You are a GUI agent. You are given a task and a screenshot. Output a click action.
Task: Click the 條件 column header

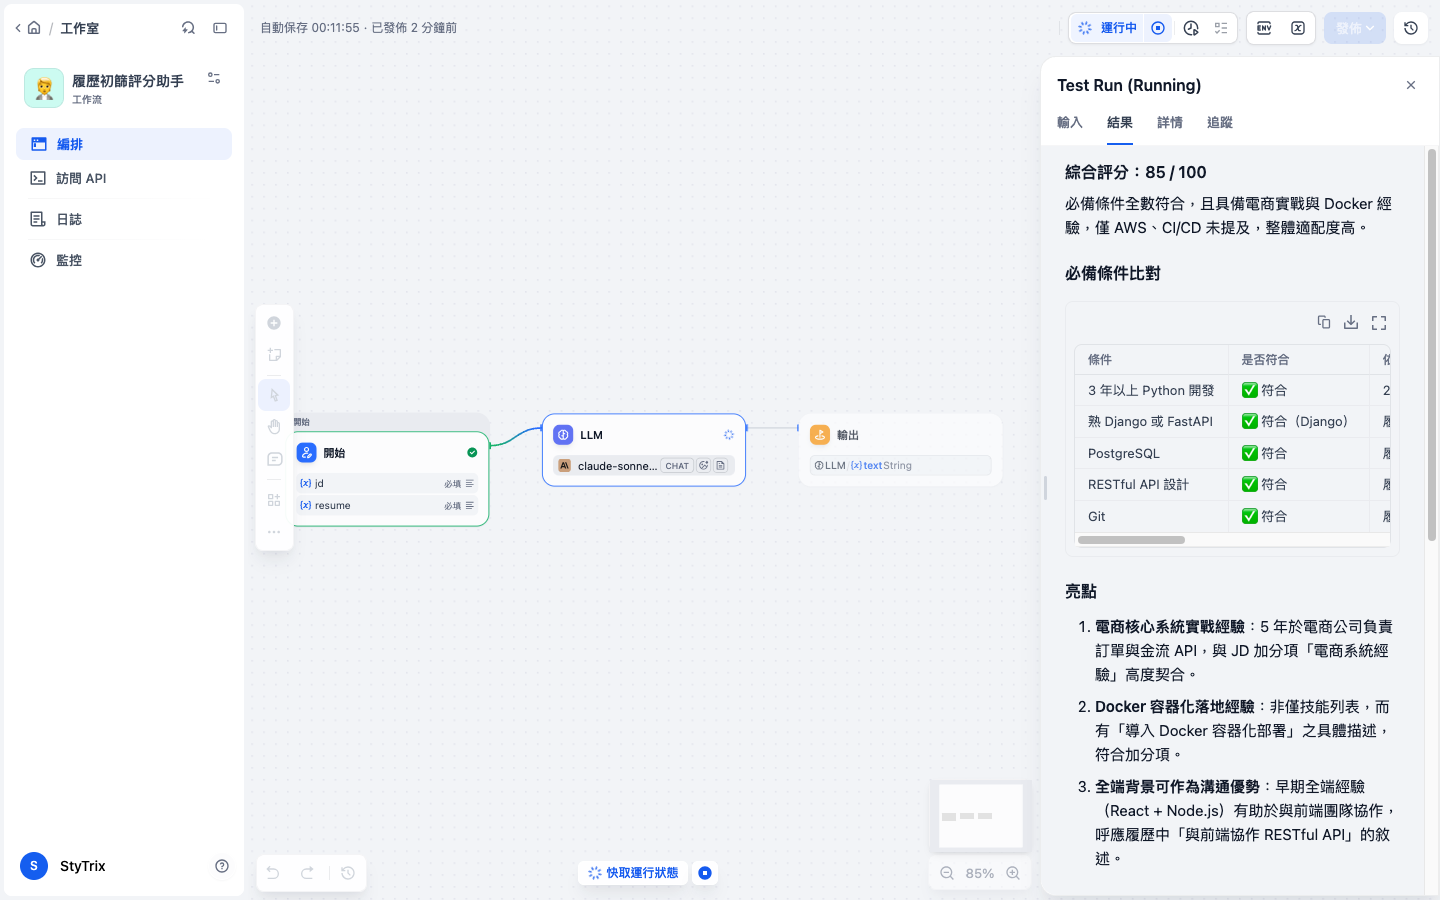click(x=1151, y=359)
